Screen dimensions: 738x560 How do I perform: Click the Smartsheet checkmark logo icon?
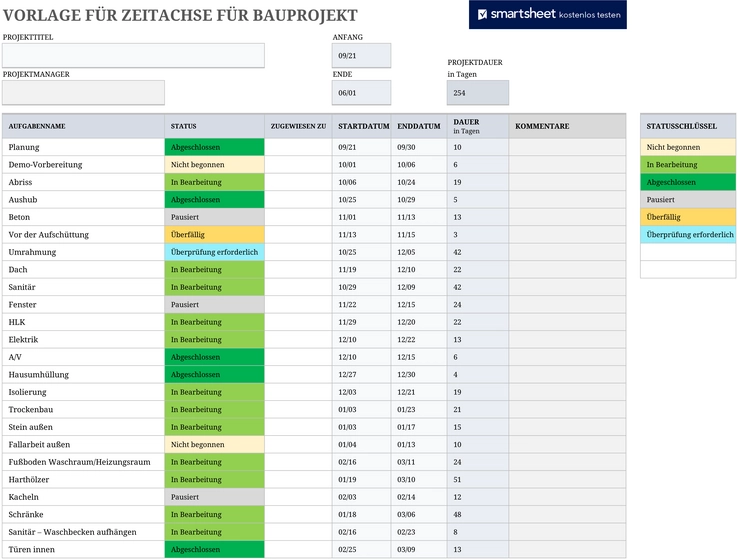coord(482,15)
